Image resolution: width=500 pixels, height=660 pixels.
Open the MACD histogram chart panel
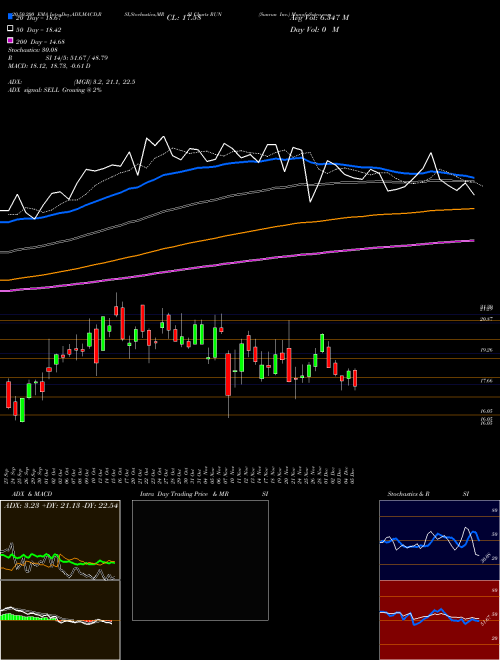60,620
